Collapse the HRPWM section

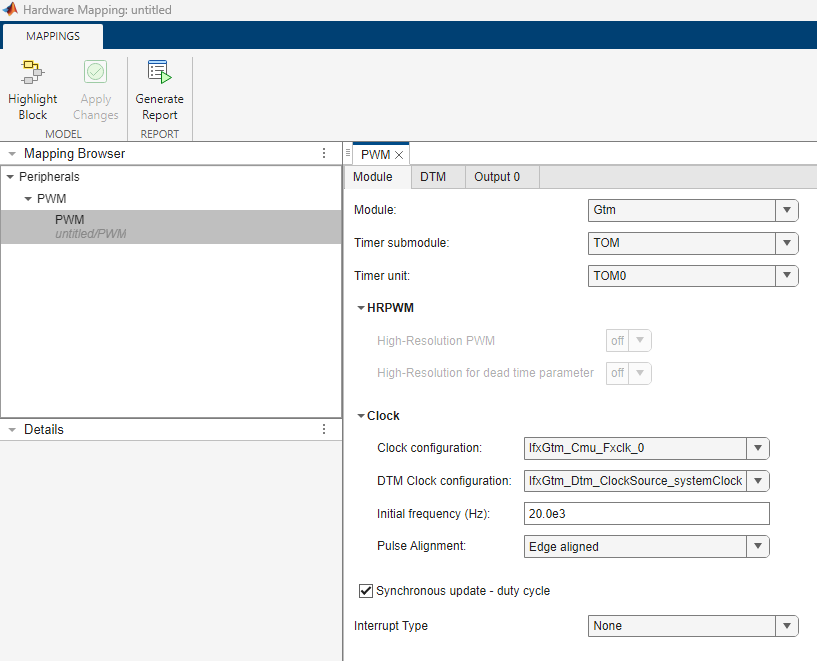pyautogui.click(x=361, y=308)
